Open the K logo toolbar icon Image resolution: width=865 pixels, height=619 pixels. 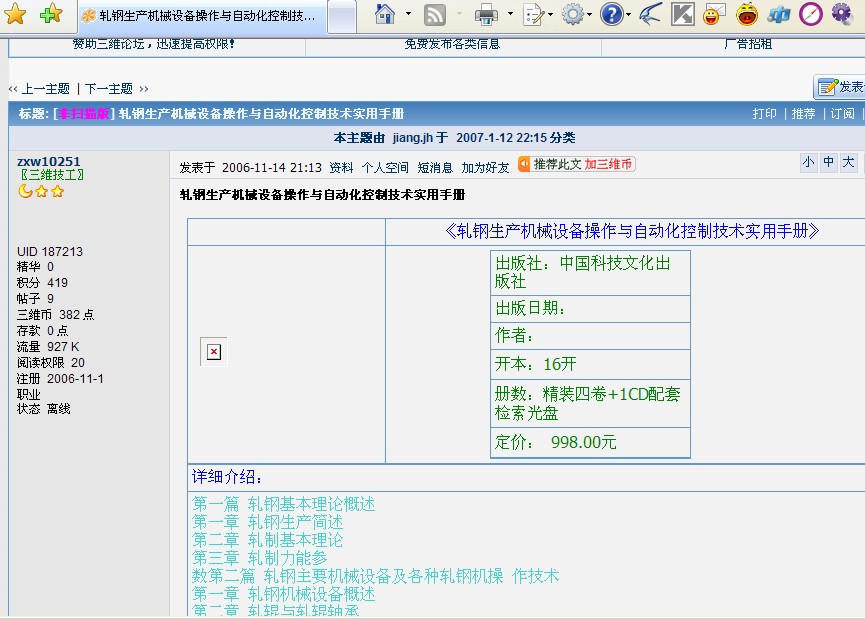[685, 13]
